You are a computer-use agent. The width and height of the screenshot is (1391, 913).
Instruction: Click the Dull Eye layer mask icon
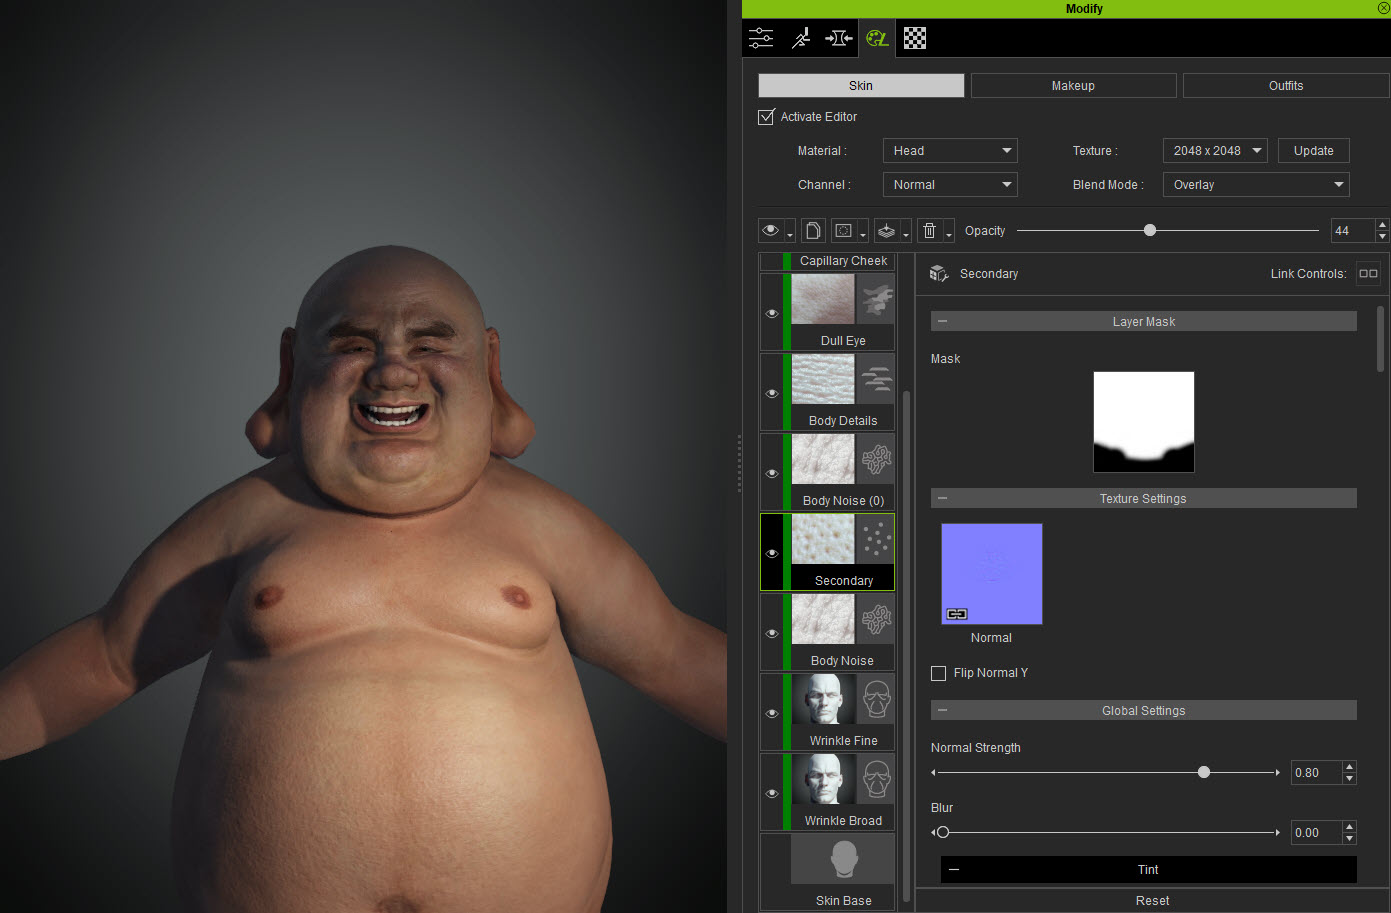click(876, 299)
